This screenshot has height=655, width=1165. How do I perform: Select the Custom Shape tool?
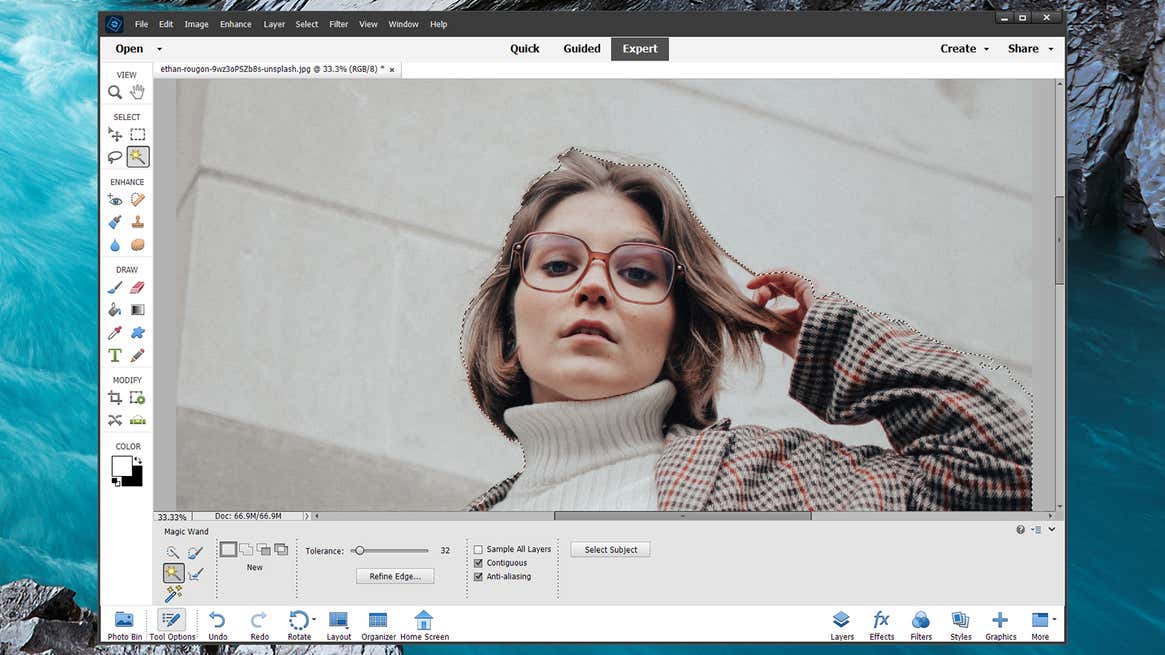tap(137, 333)
